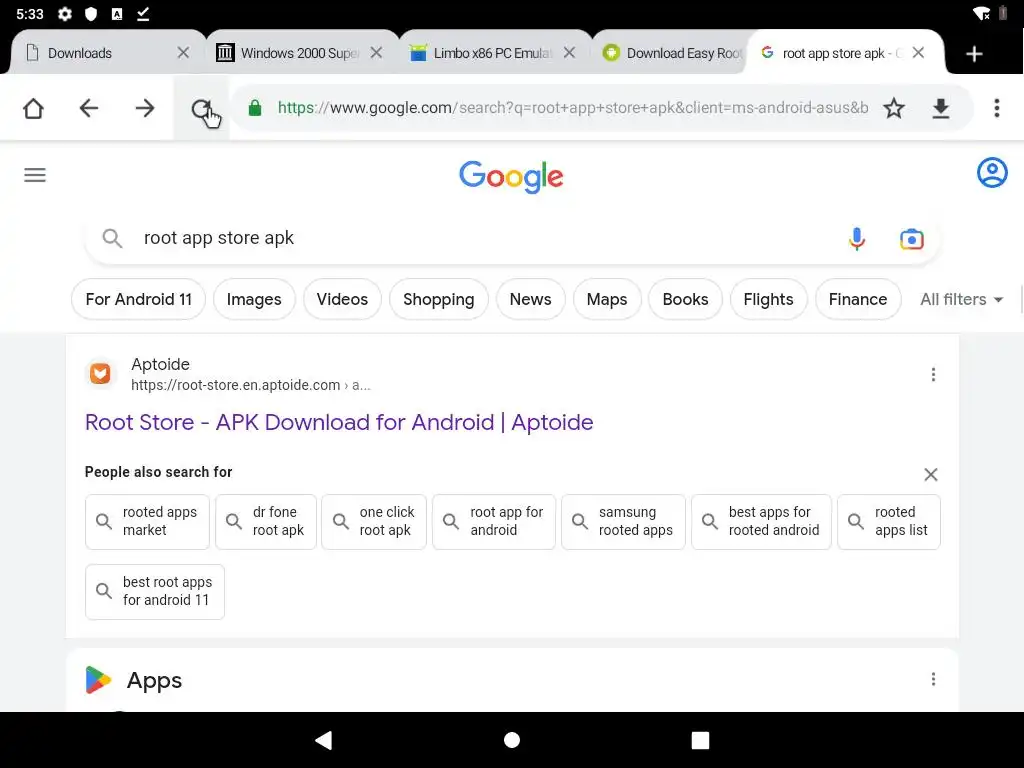The image size is (1024, 768).
Task: Filter results by Shopping
Action: (x=439, y=299)
